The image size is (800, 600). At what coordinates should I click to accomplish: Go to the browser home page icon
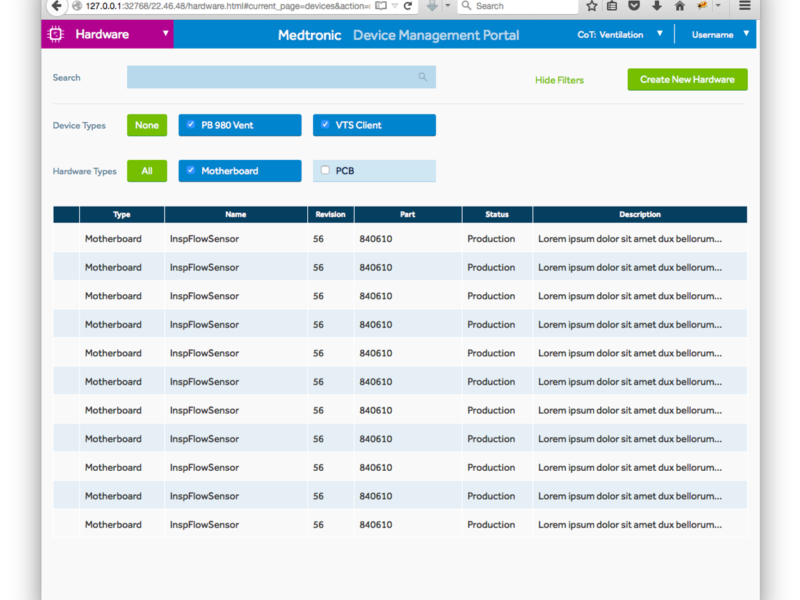pos(680,6)
